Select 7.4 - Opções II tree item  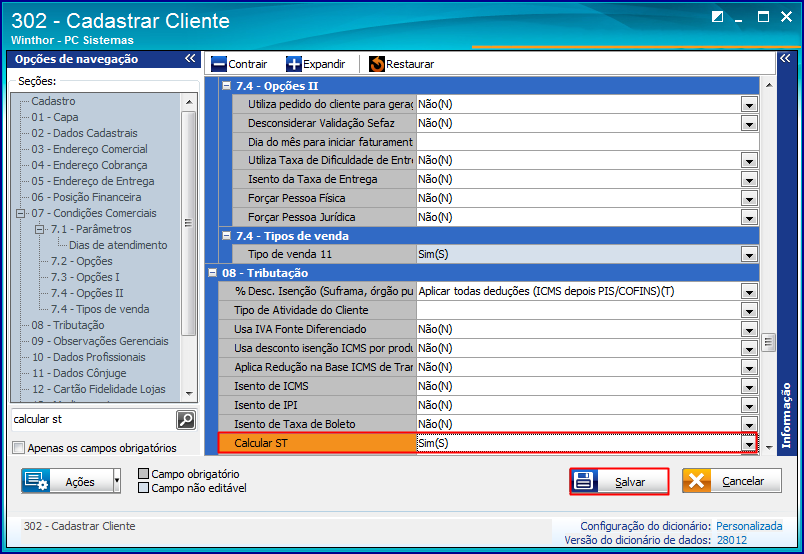87,293
